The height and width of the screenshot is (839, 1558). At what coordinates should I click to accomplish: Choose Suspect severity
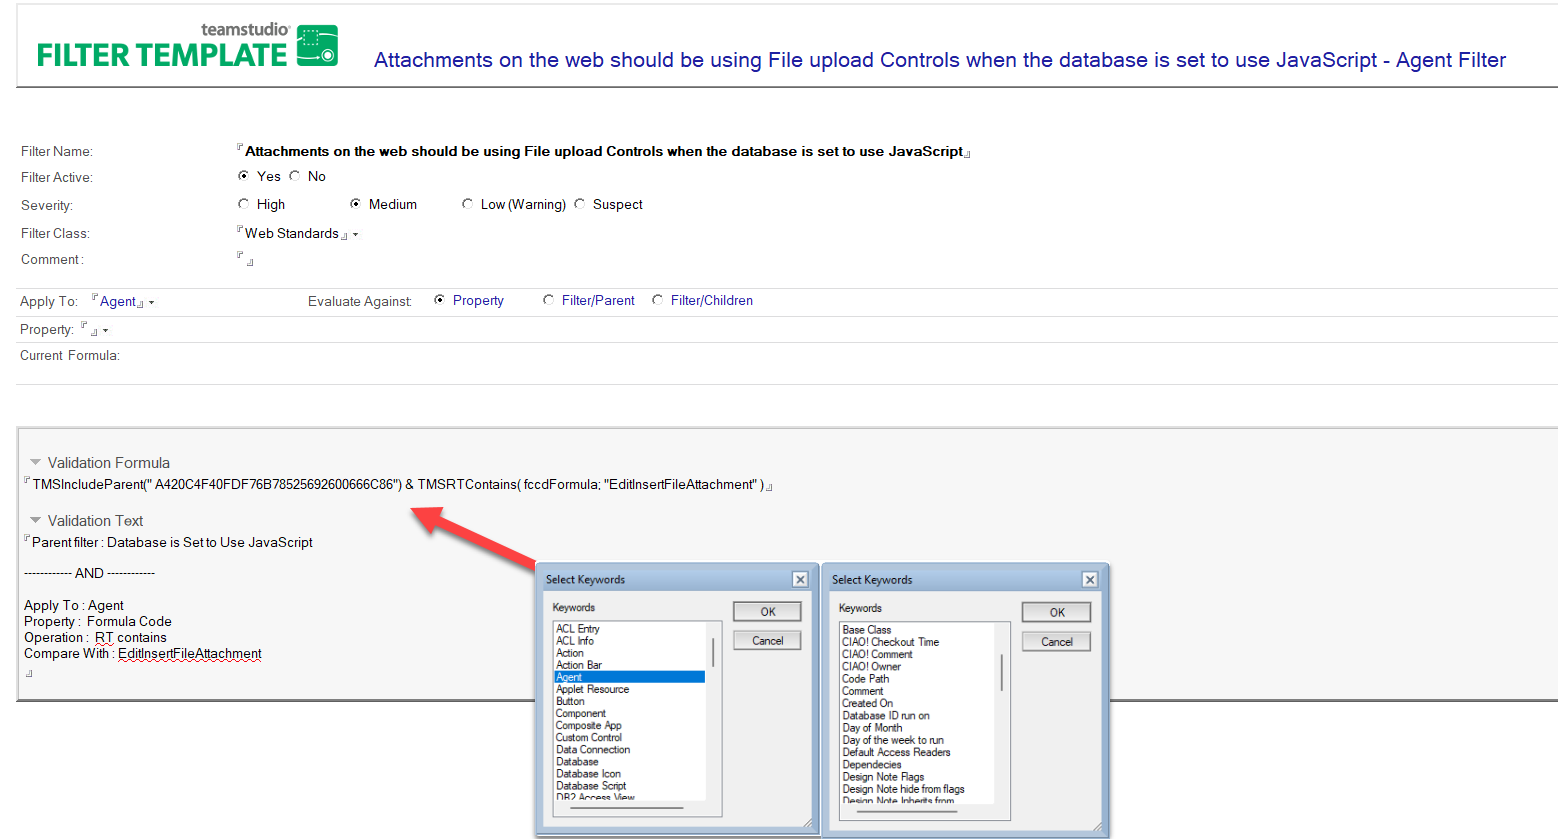click(x=579, y=204)
